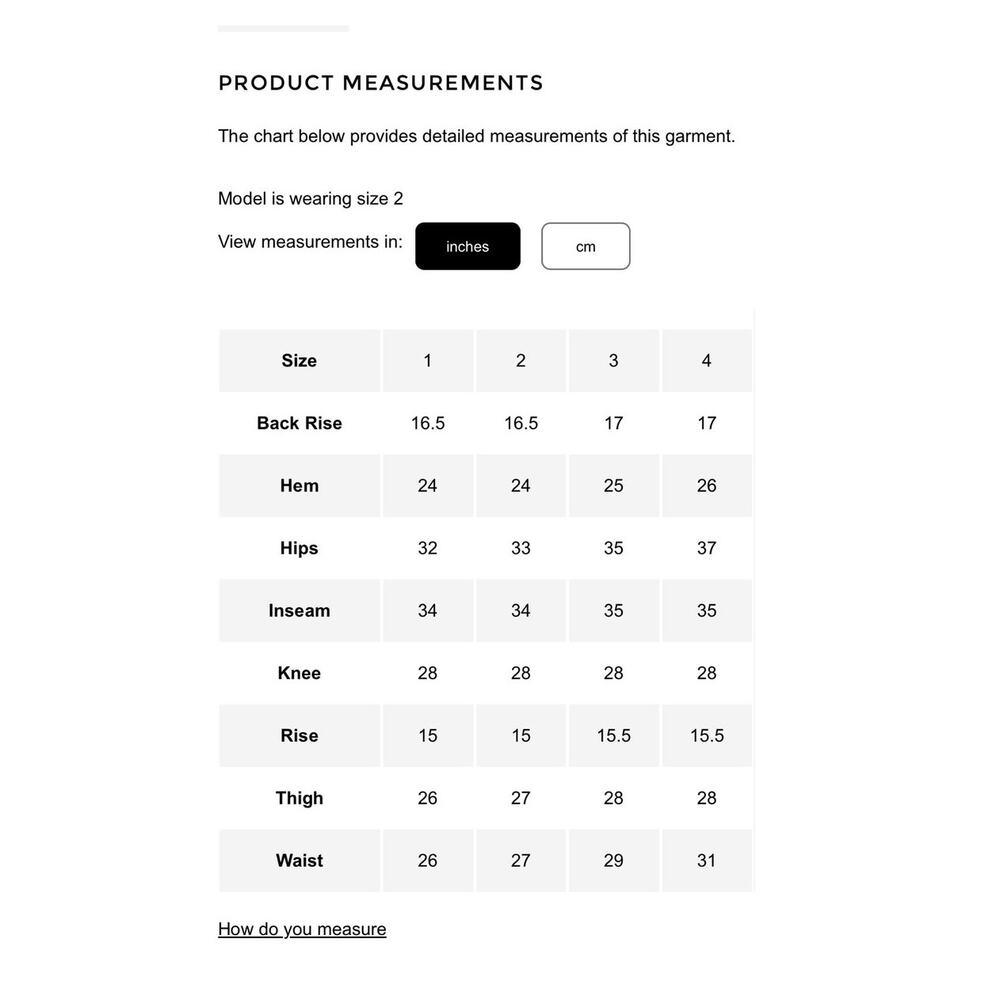Click the Hips value 33 for size 2
Viewport: 1000px width, 1000px height.
pos(520,548)
